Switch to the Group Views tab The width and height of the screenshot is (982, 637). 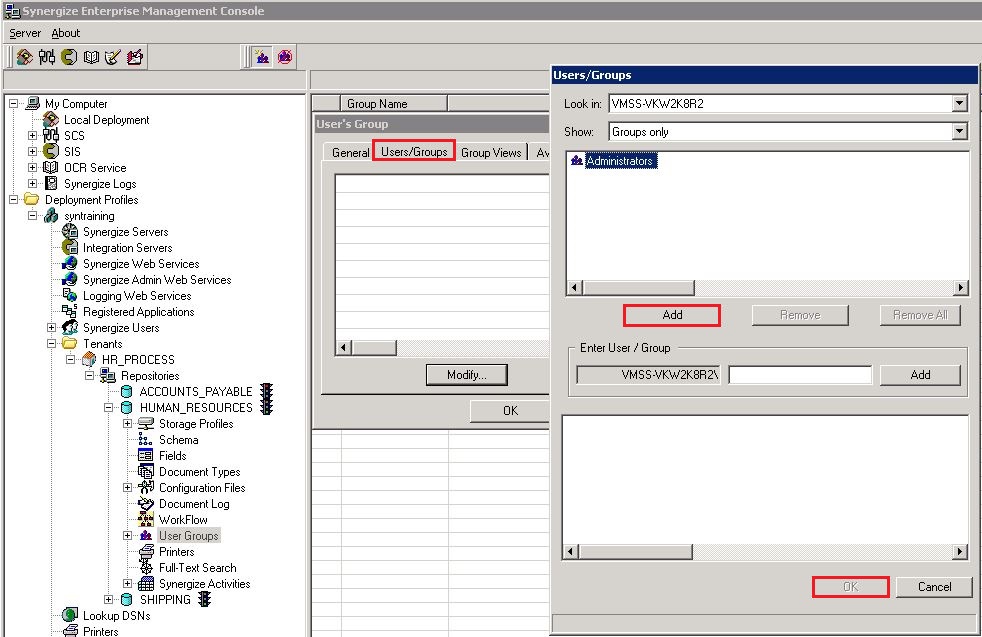(x=491, y=152)
